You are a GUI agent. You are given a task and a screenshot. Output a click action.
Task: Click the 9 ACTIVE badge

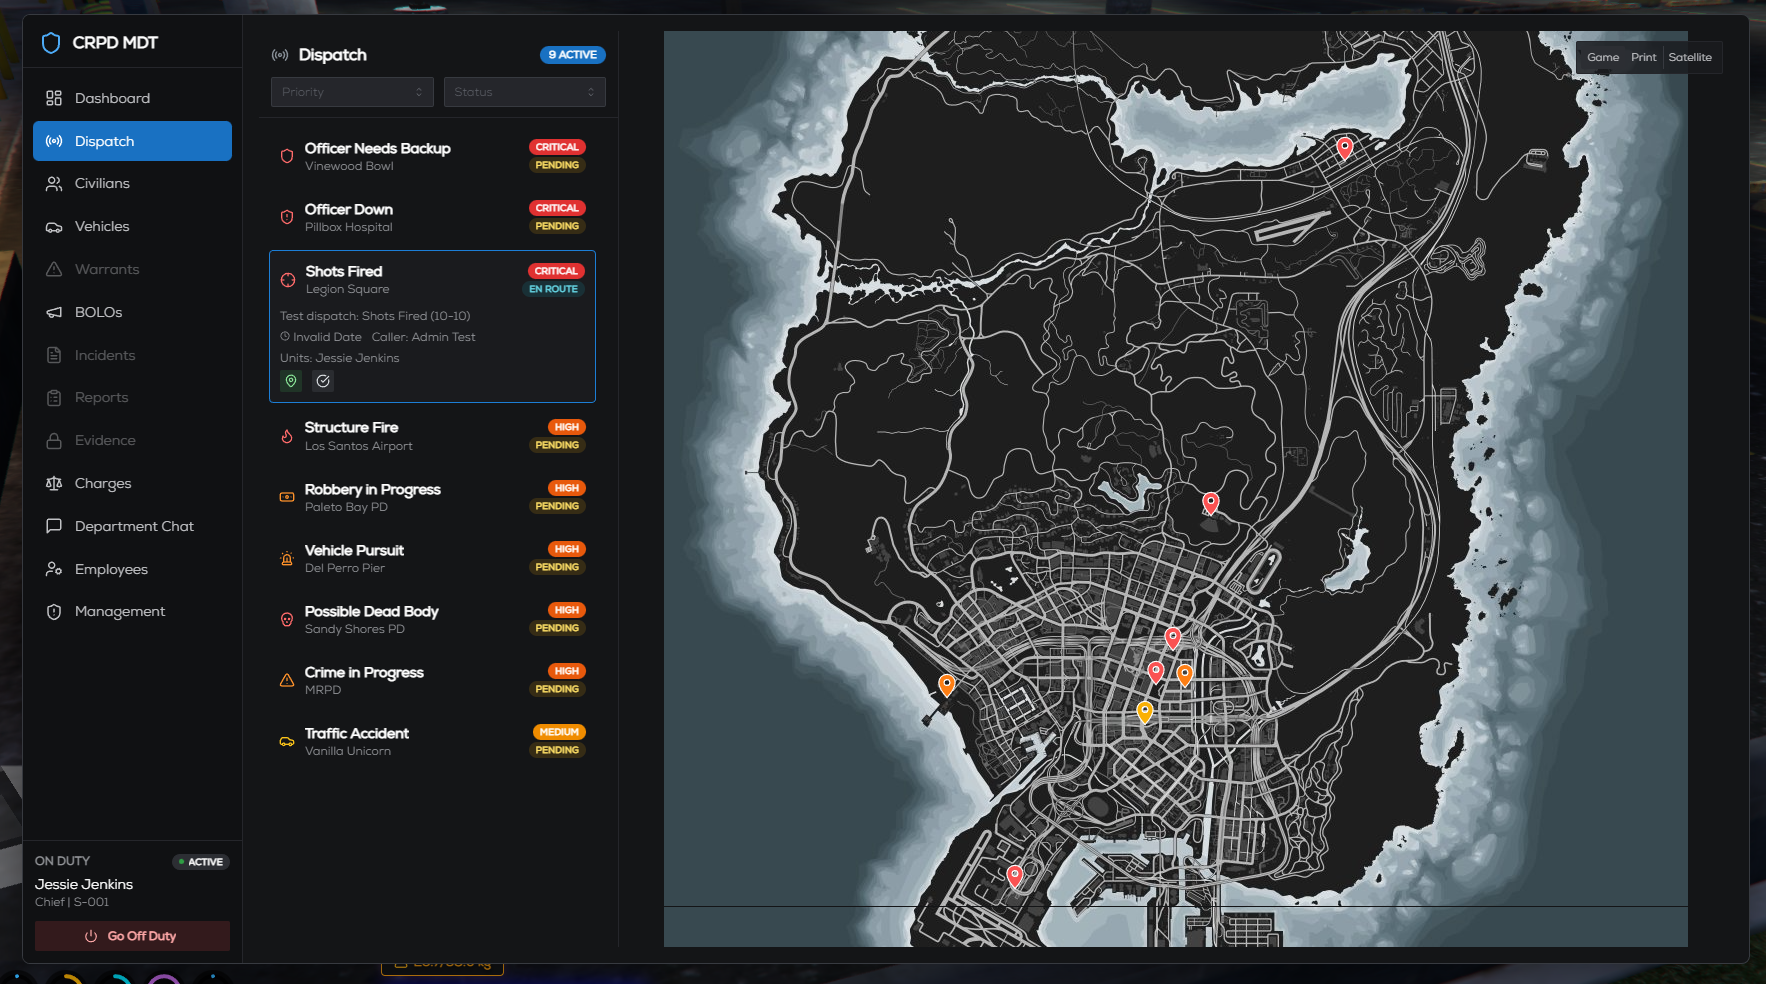pyautogui.click(x=573, y=55)
